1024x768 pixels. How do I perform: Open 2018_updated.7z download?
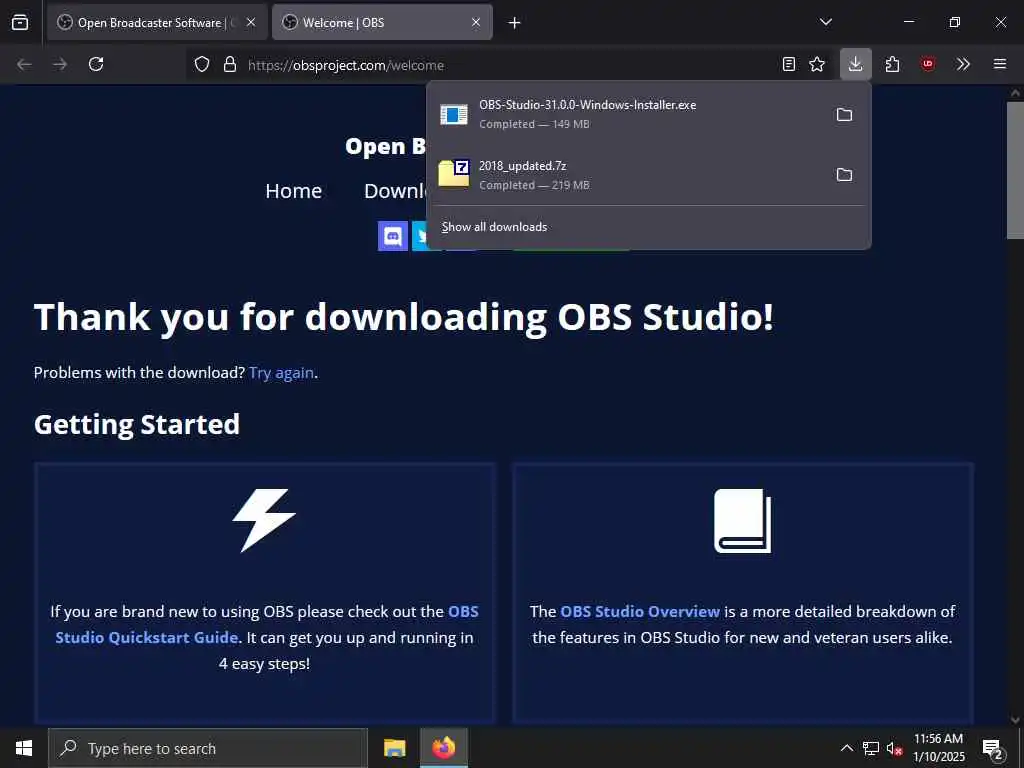tap(627, 175)
